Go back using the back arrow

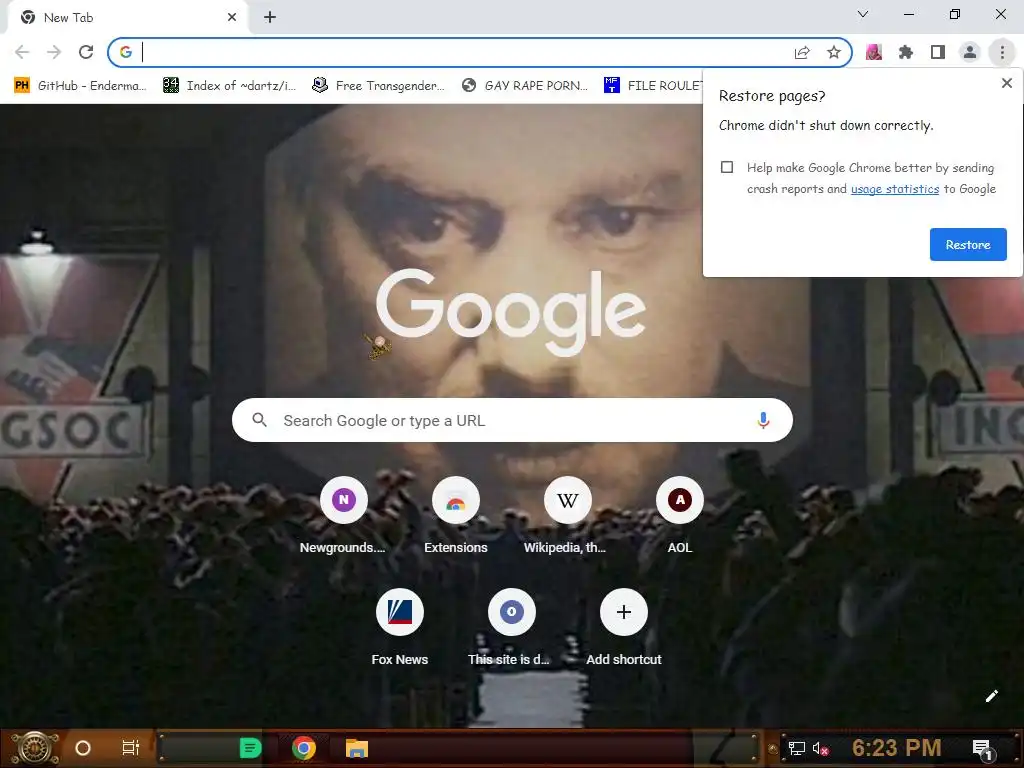click(x=22, y=52)
